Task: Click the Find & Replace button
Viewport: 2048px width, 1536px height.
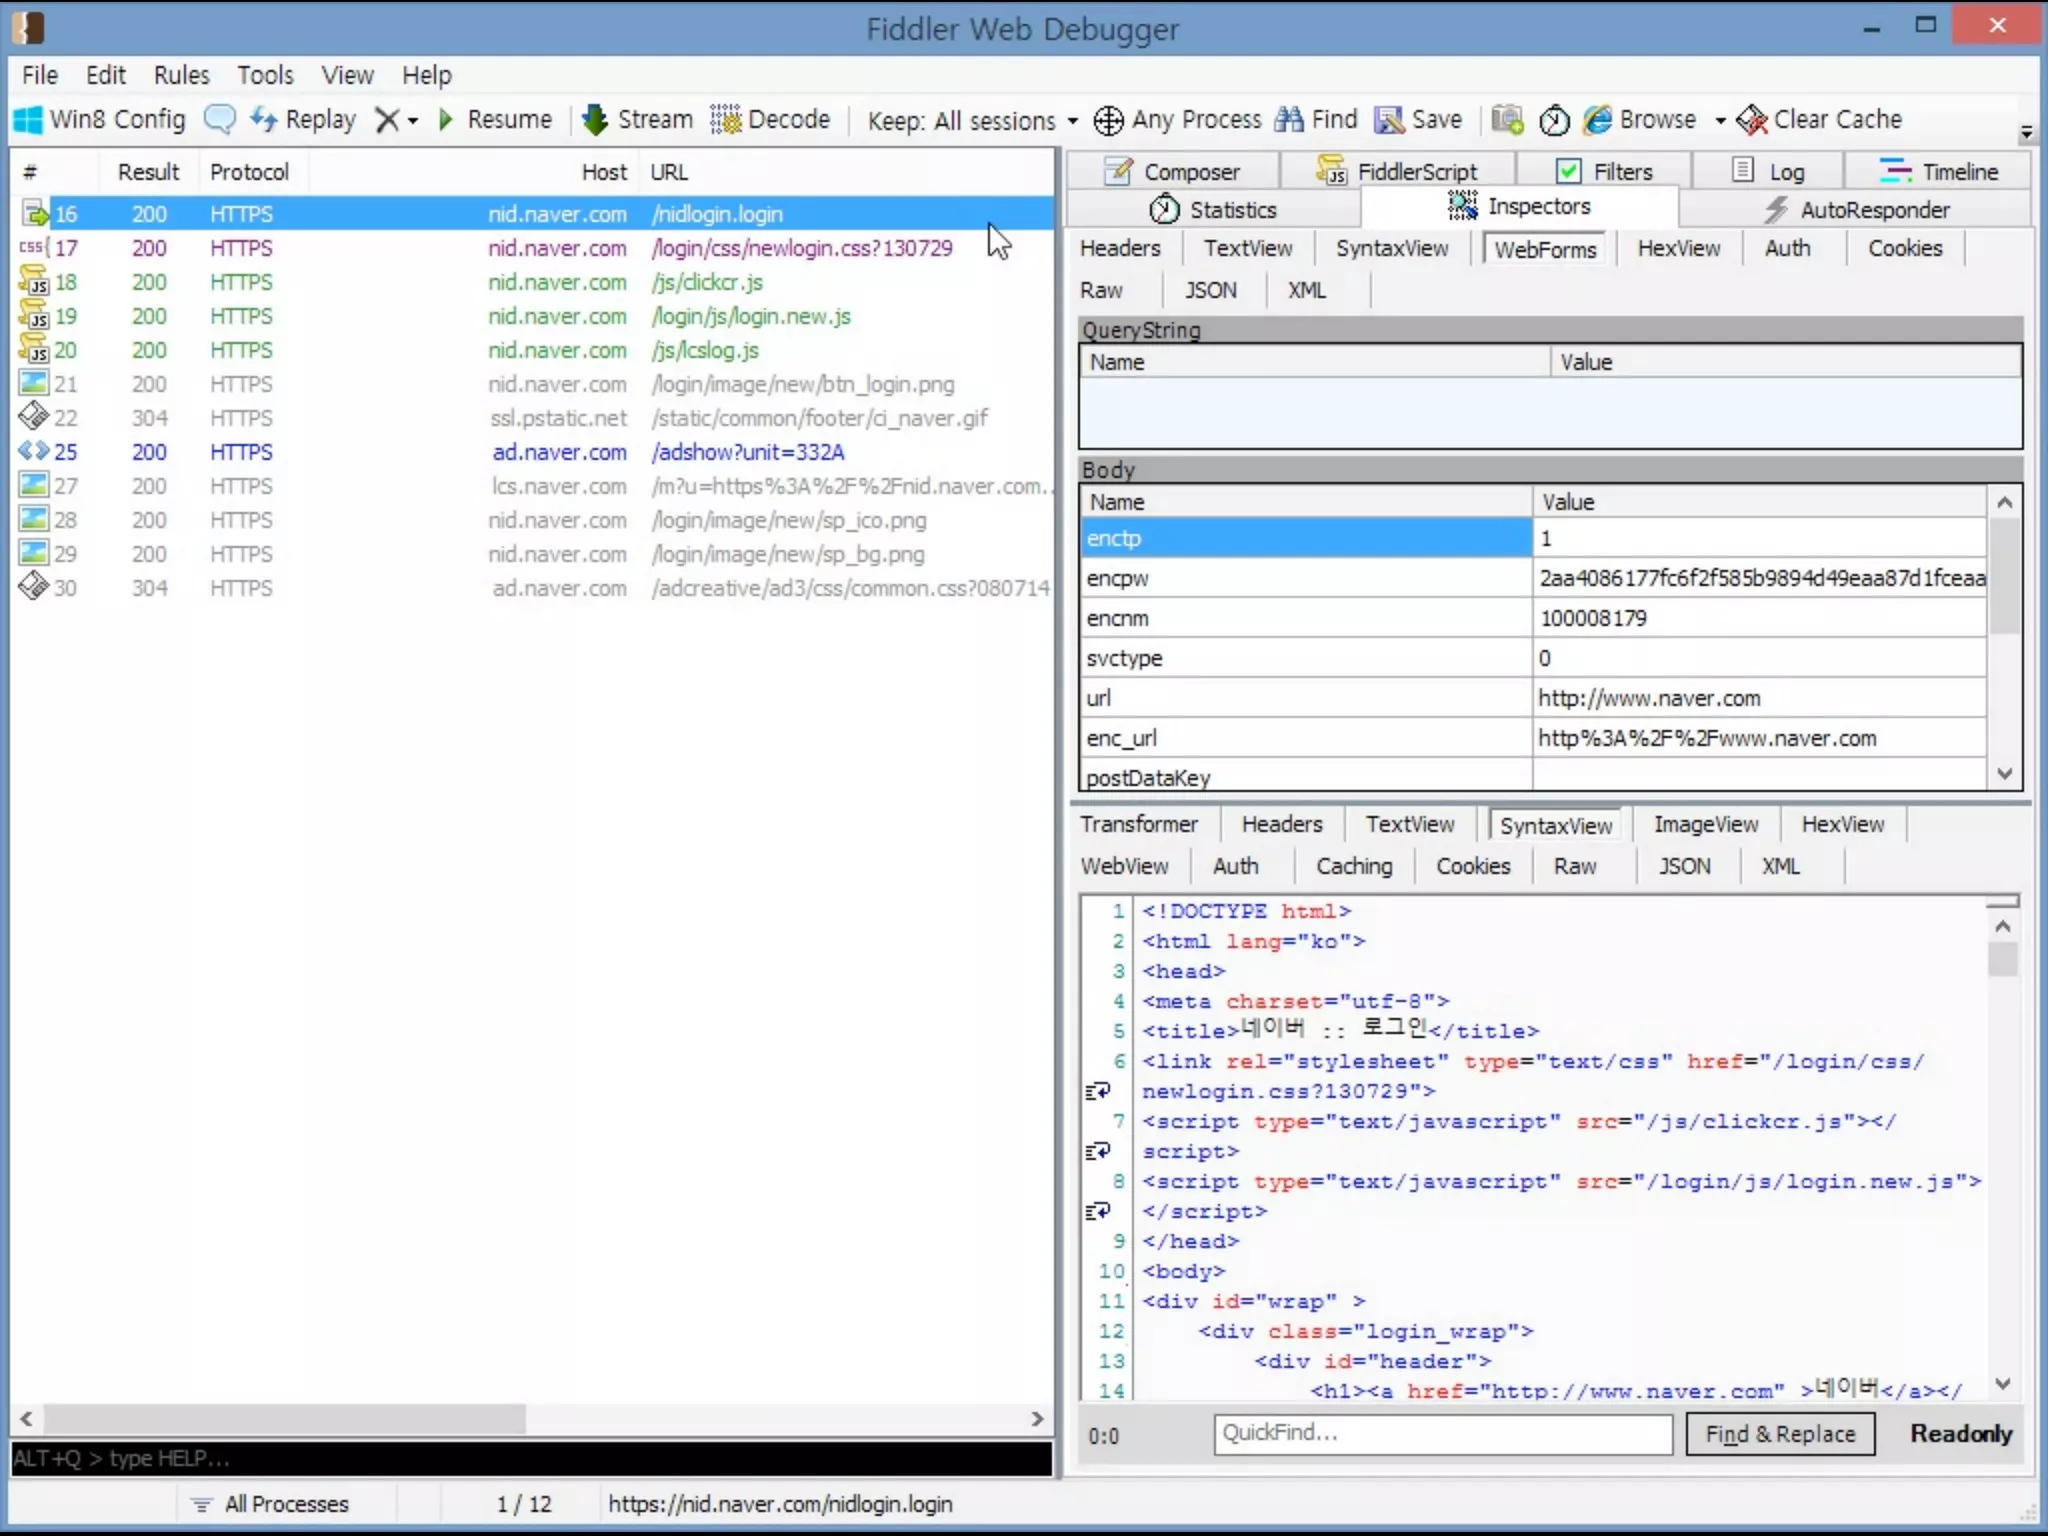Action: point(1779,1434)
